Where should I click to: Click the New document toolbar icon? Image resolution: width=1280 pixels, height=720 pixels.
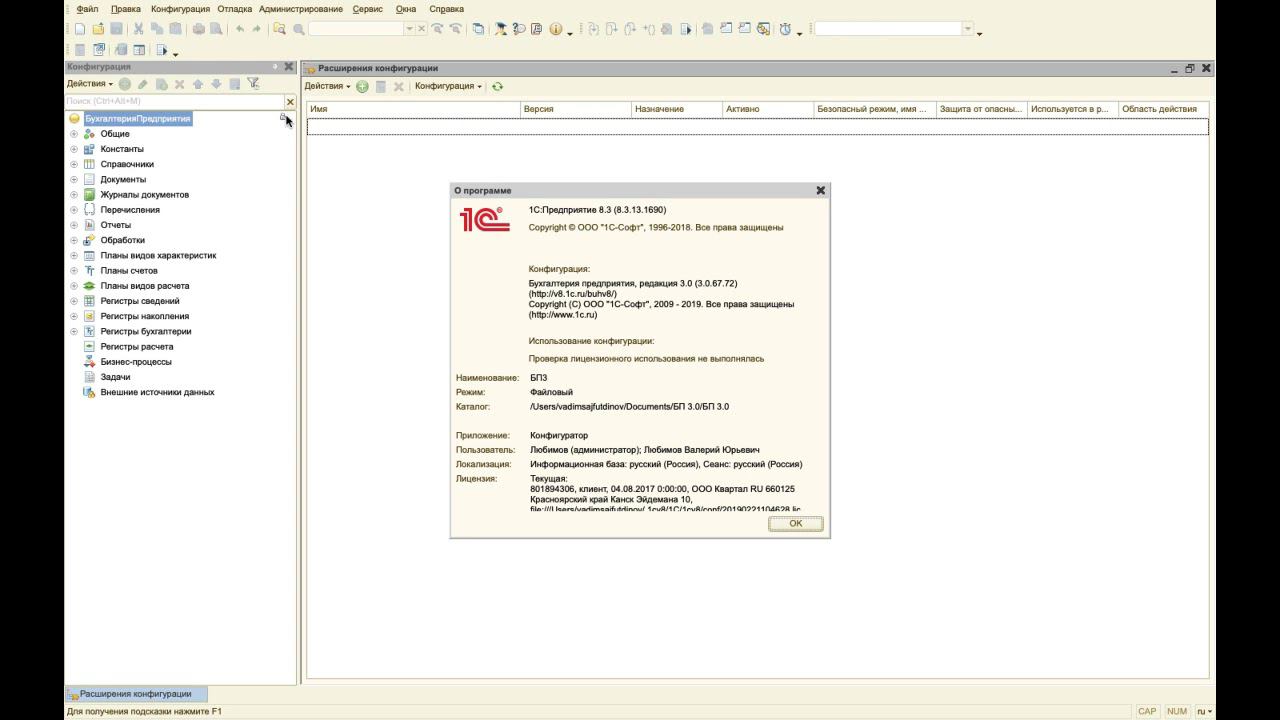pyautogui.click(x=81, y=30)
